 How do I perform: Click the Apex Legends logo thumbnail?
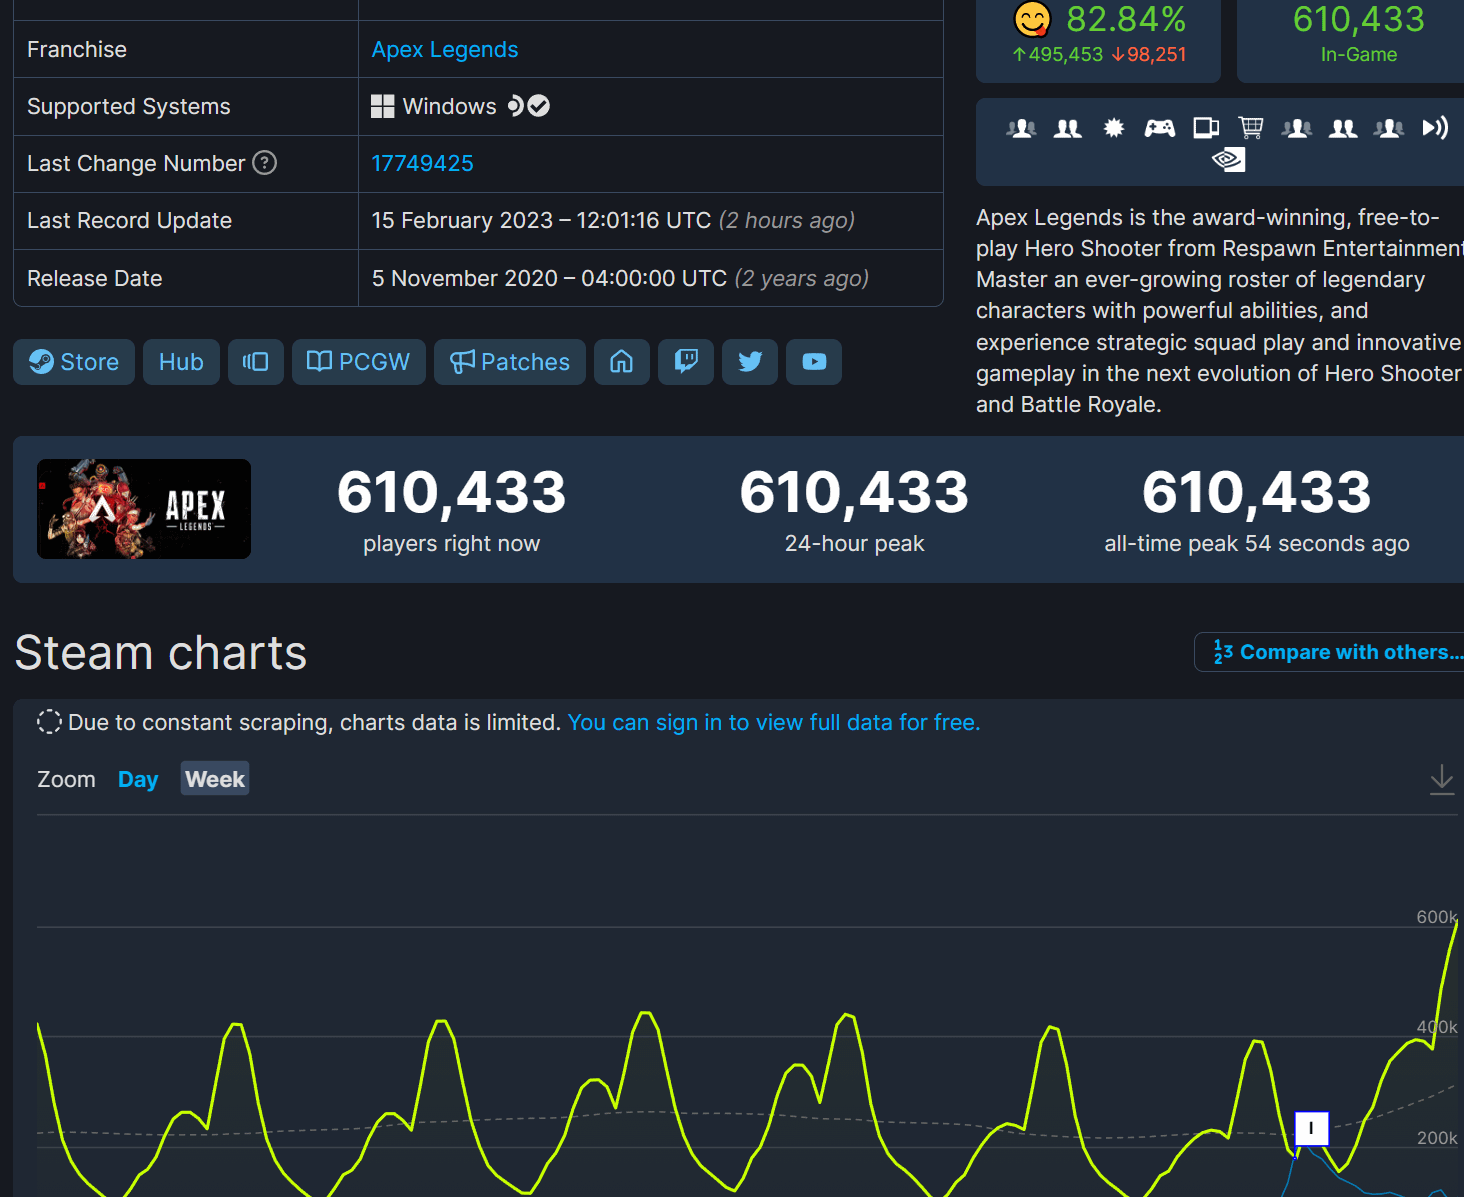[x=144, y=509]
